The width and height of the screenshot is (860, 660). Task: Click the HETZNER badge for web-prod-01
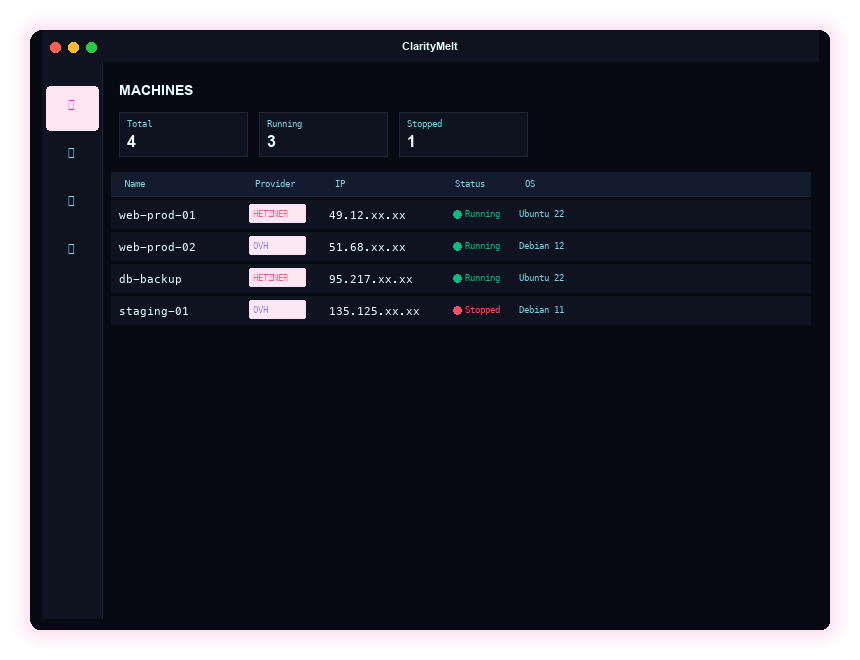(278, 214)
